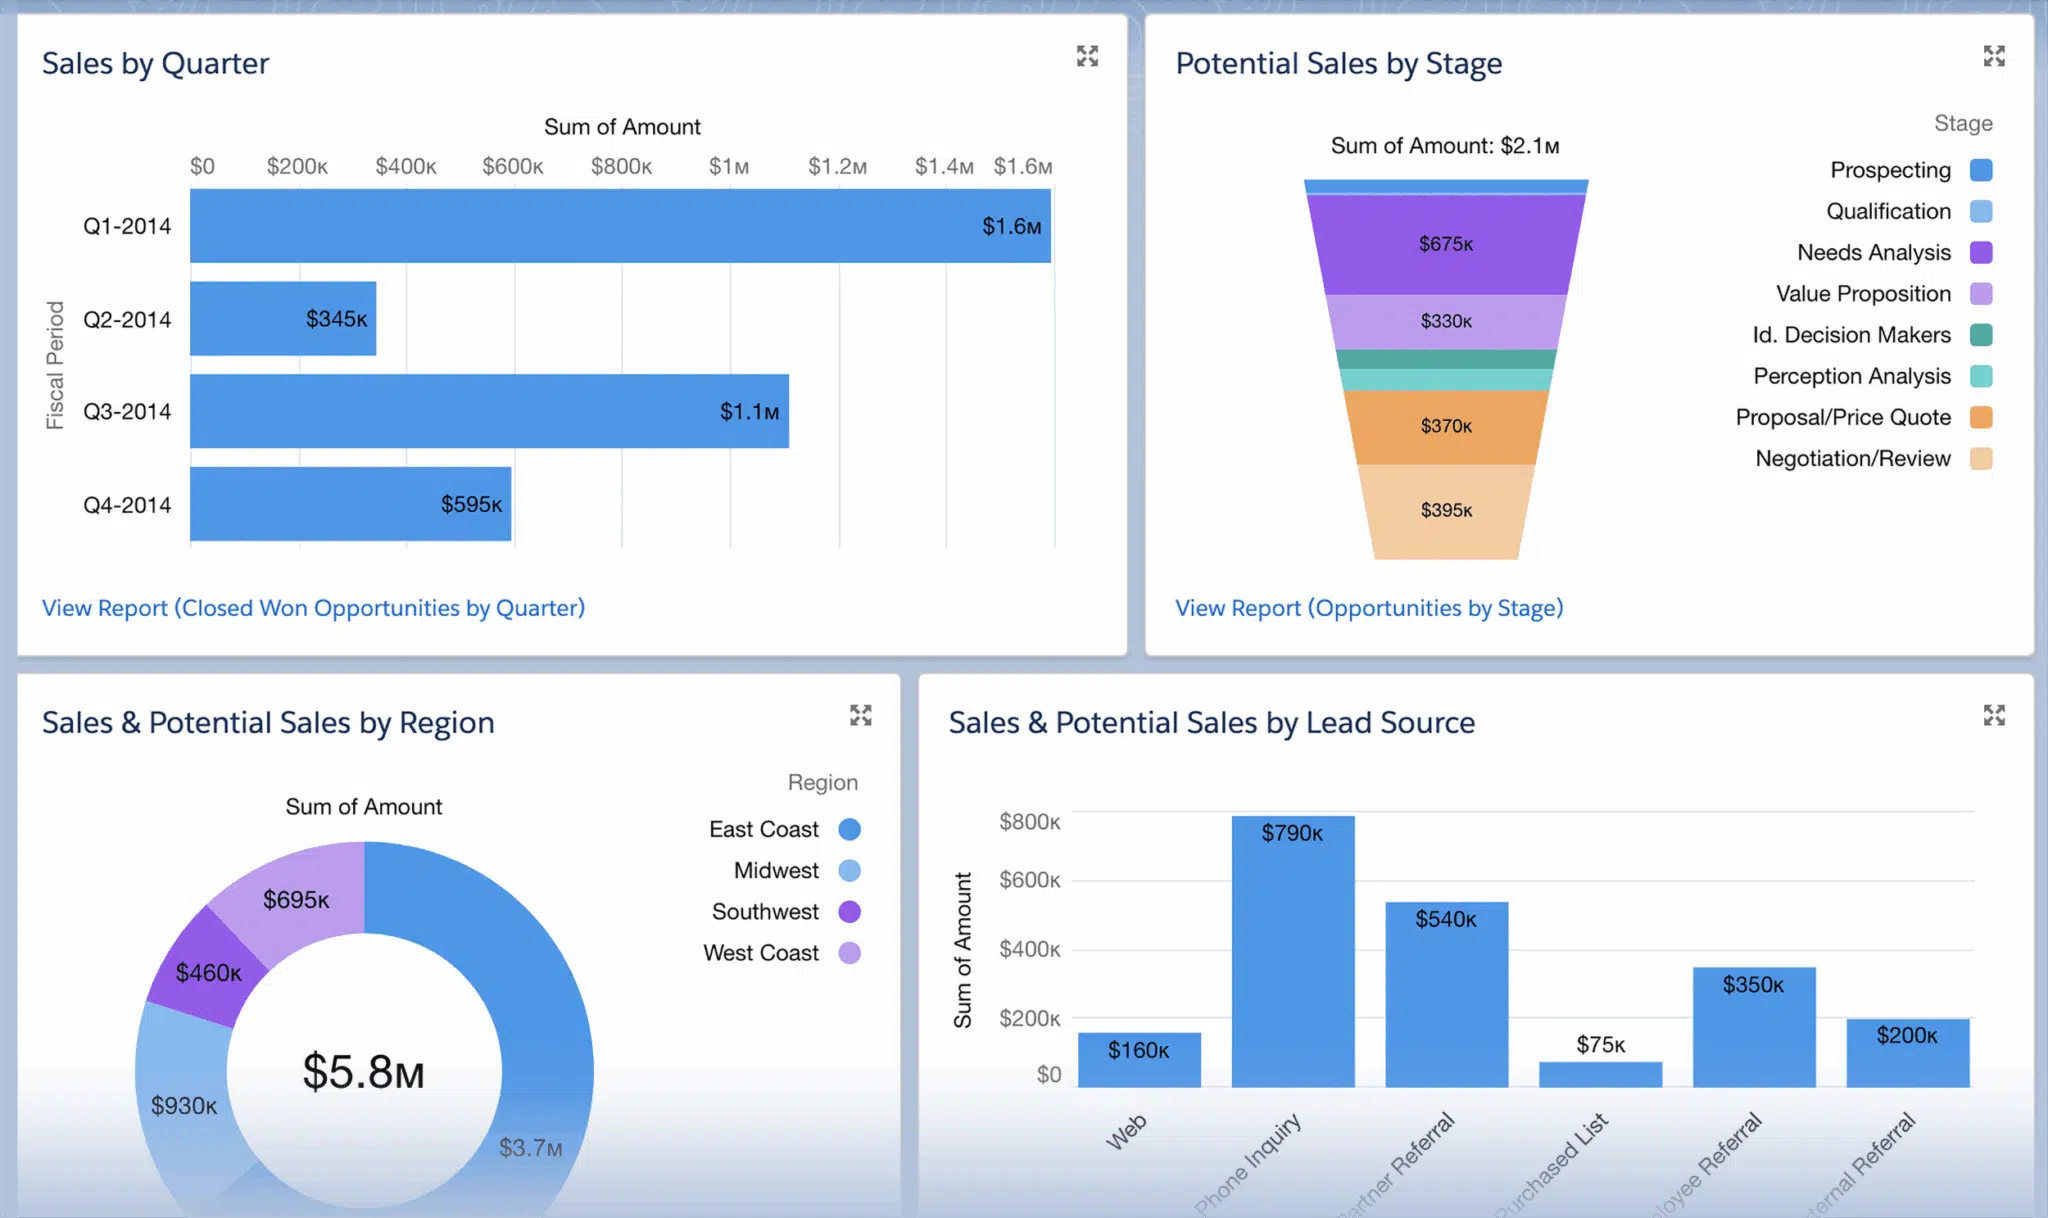
Task: Click the Id. Decision Makers legend swatch
Action: click(x=1981, y=335)
